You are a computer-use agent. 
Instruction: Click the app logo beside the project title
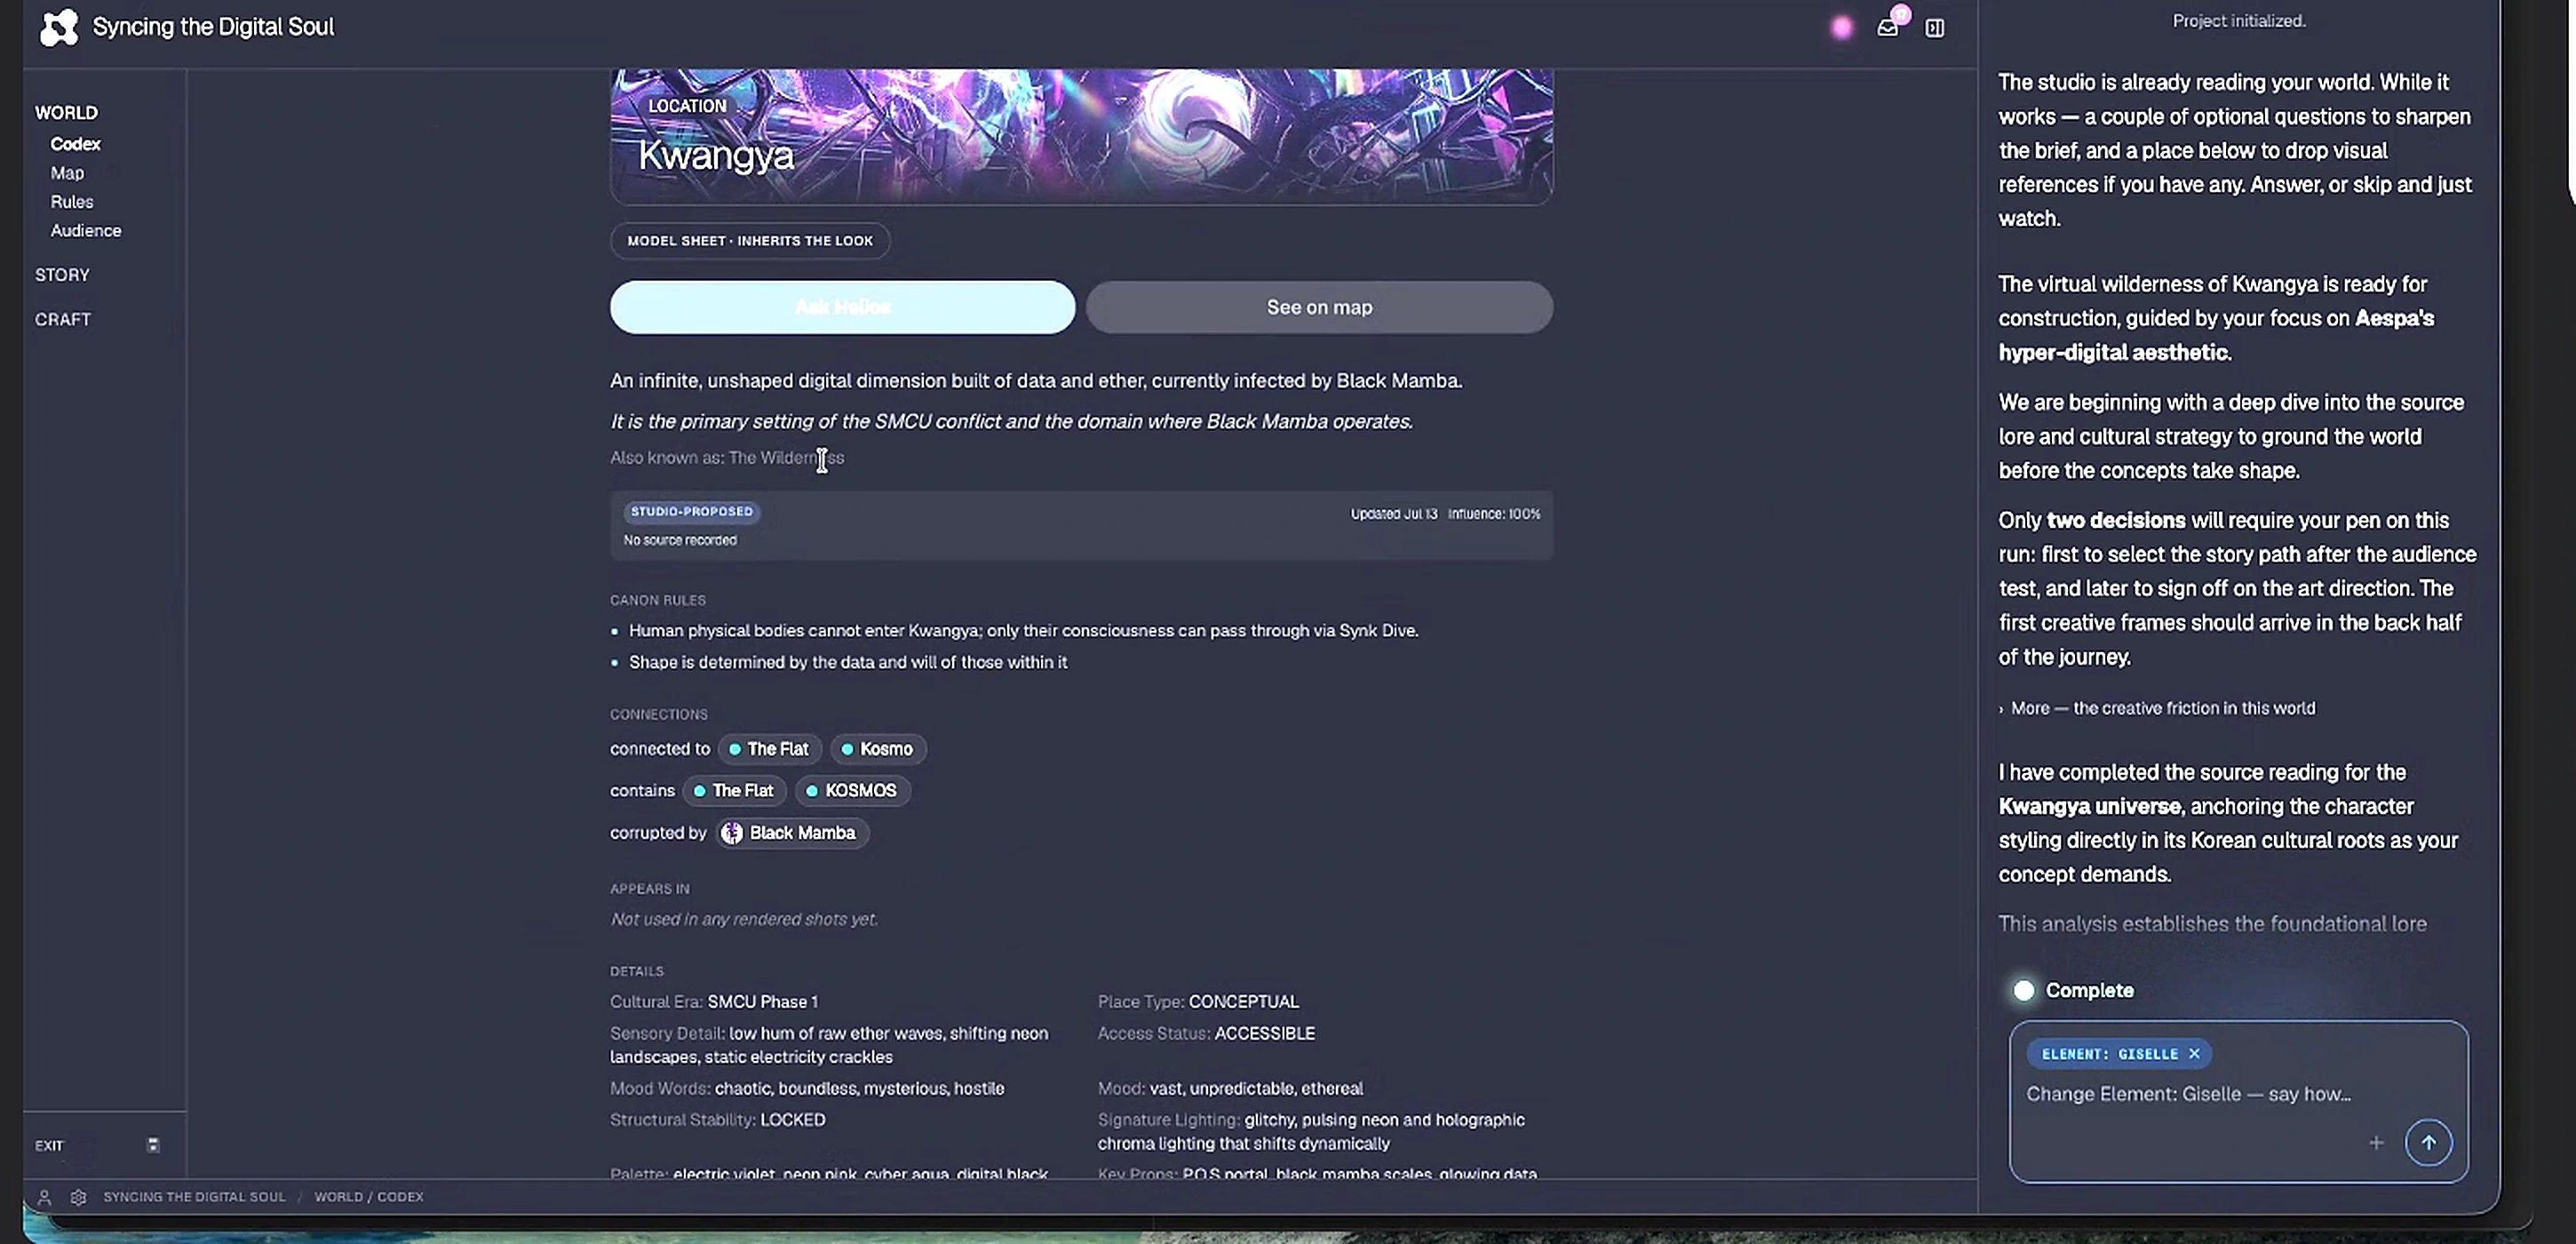58,27
